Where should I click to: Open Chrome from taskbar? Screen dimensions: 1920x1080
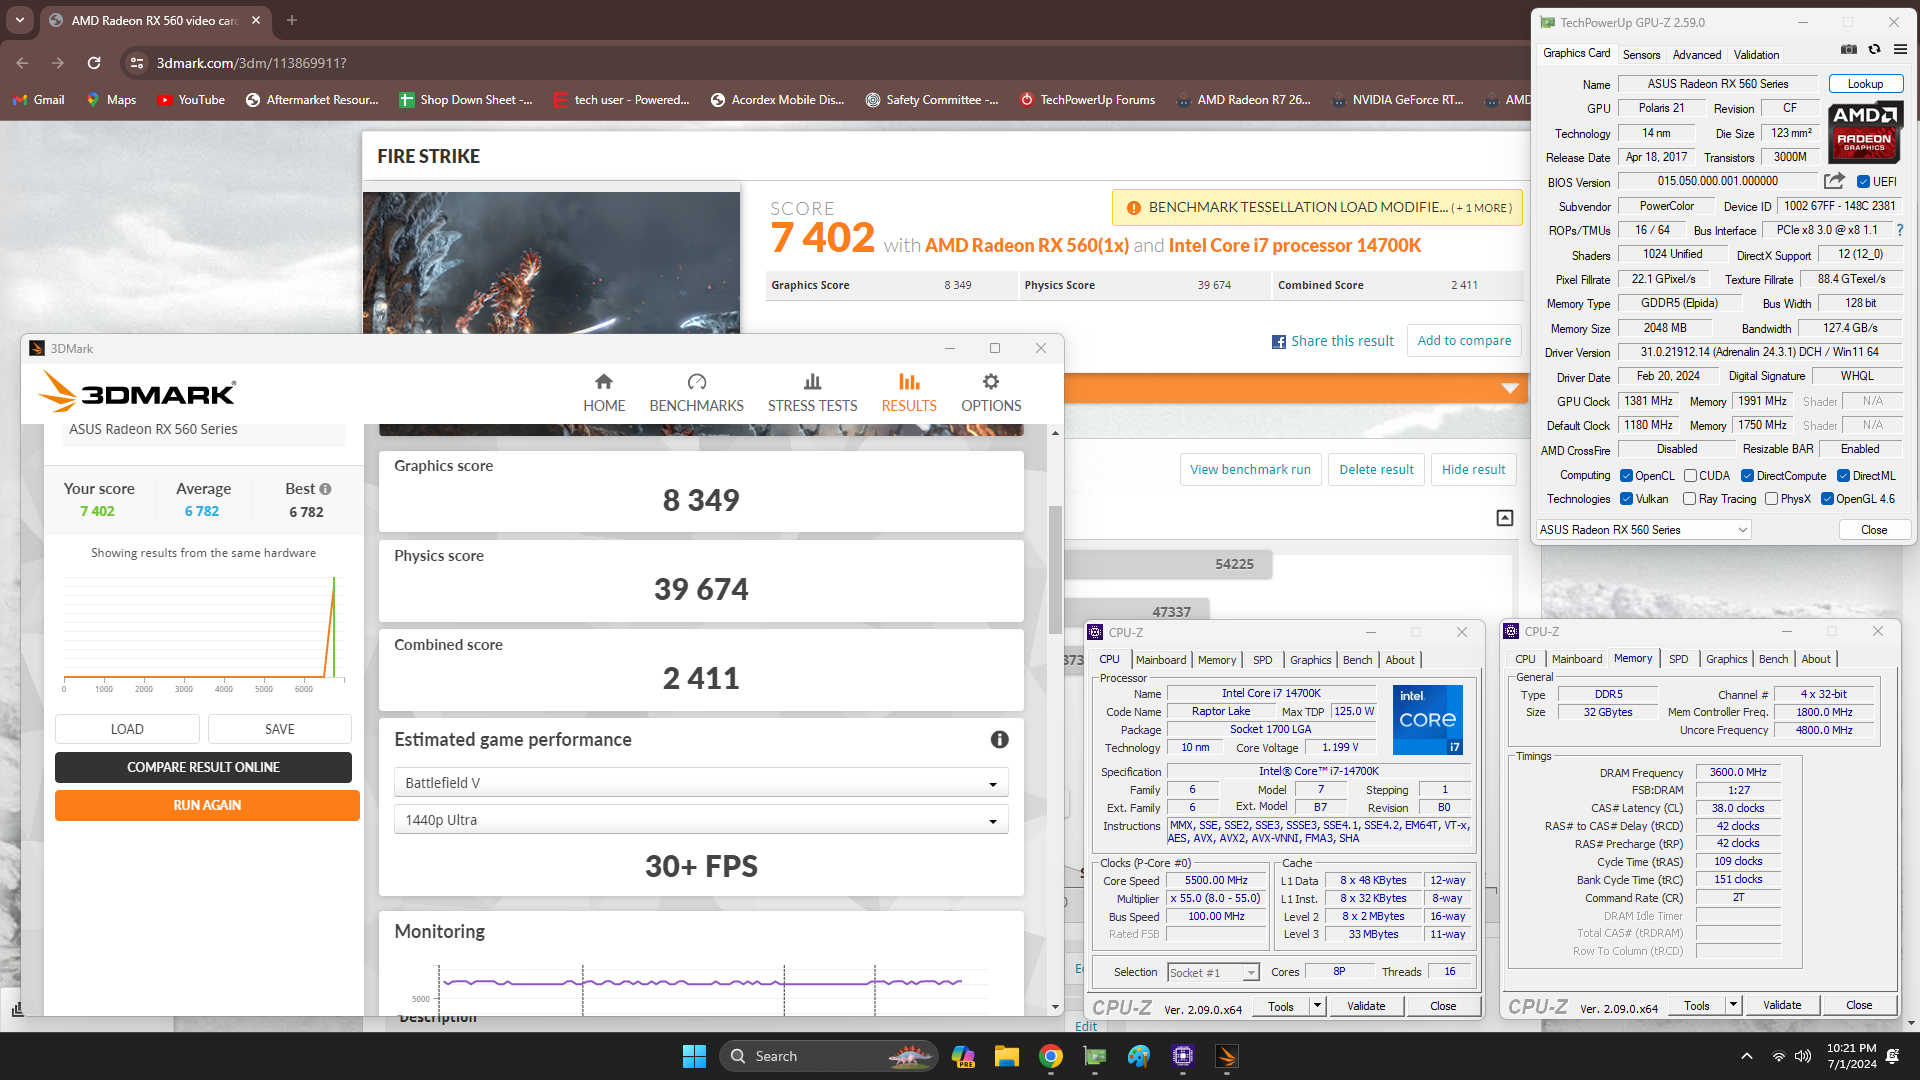click(x=1051, y=1056)
